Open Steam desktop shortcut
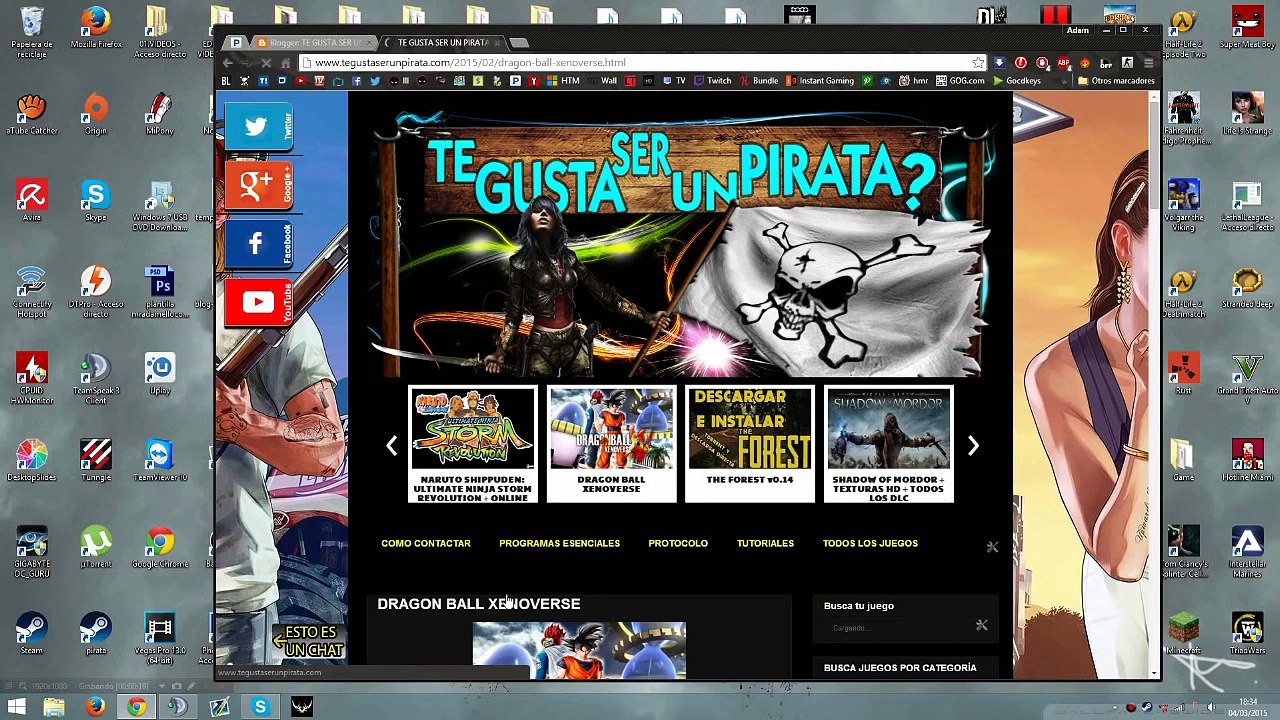1280x720 pixels. 32,633
